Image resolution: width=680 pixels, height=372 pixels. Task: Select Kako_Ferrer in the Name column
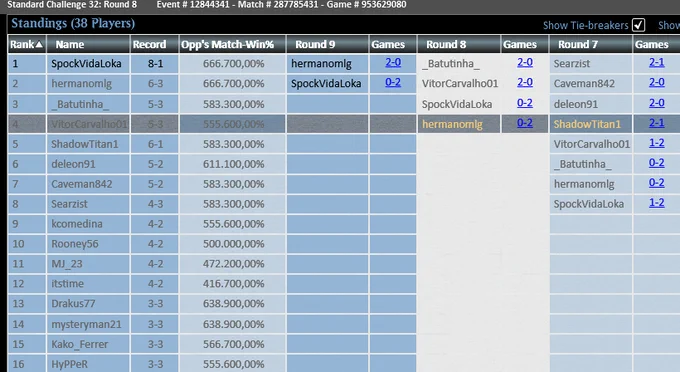(x=80, y=344)
